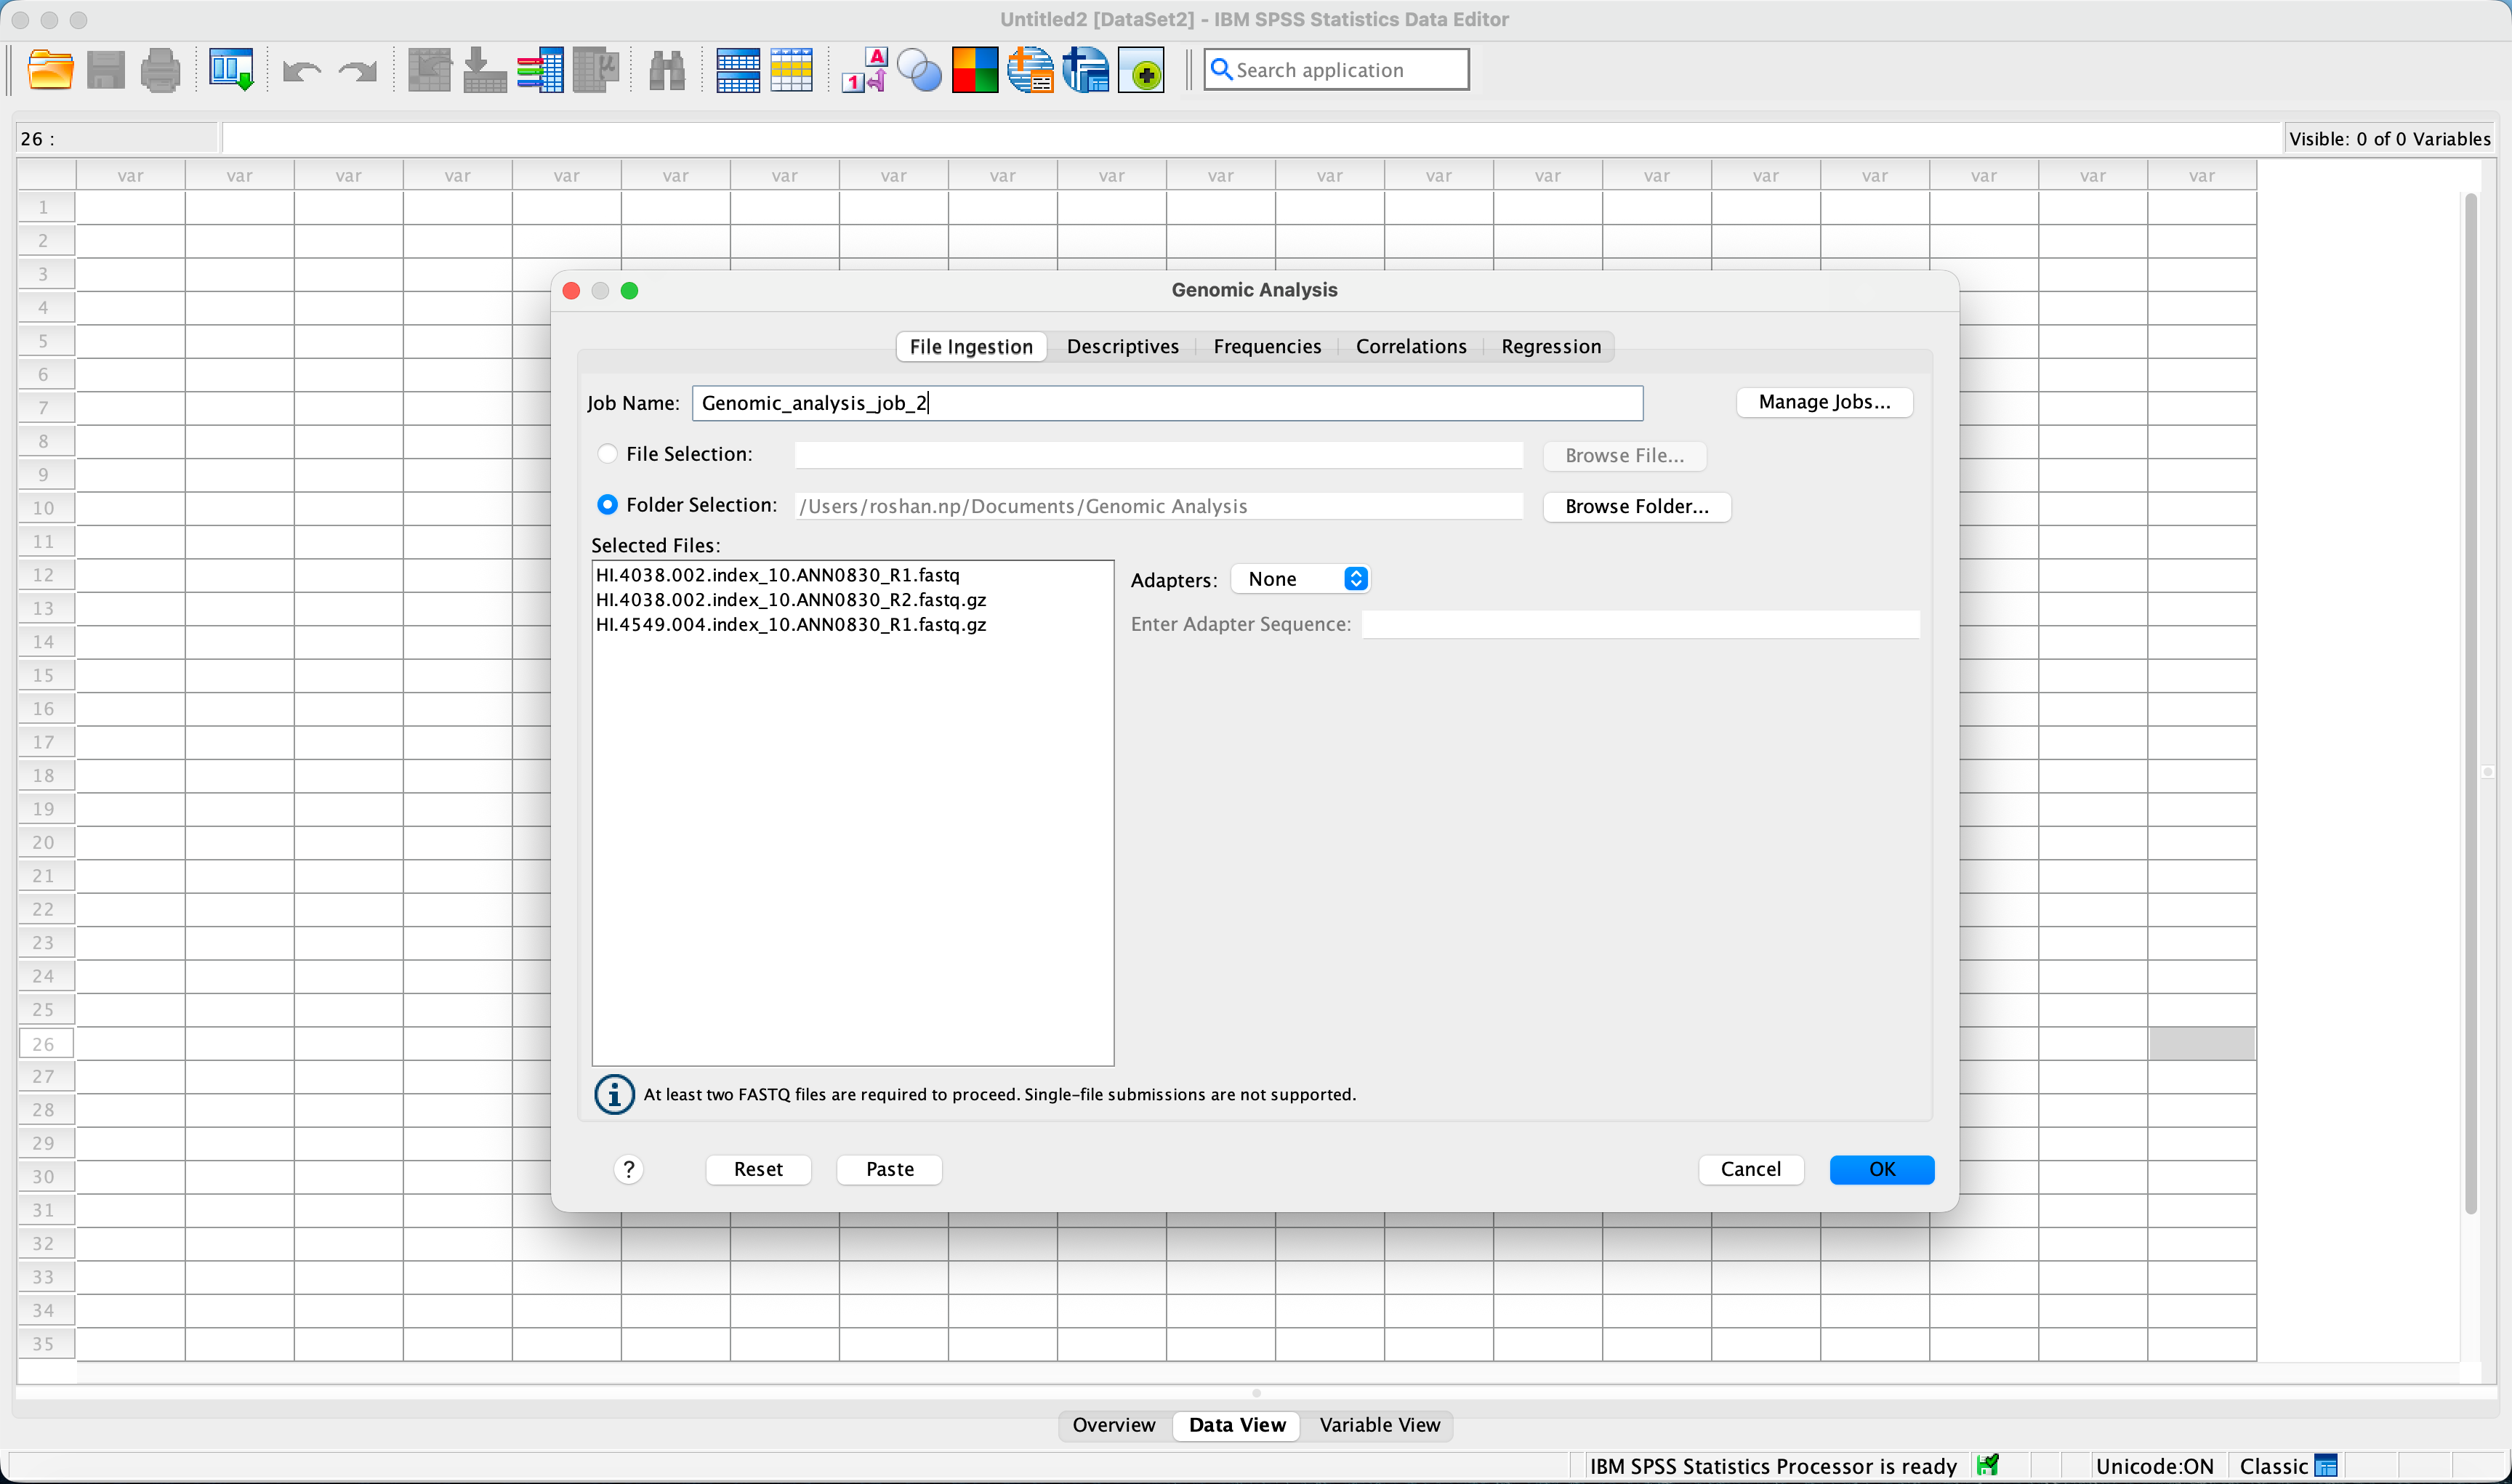Open data document via folder icon

pyautogui.click(x=50, y=70)
